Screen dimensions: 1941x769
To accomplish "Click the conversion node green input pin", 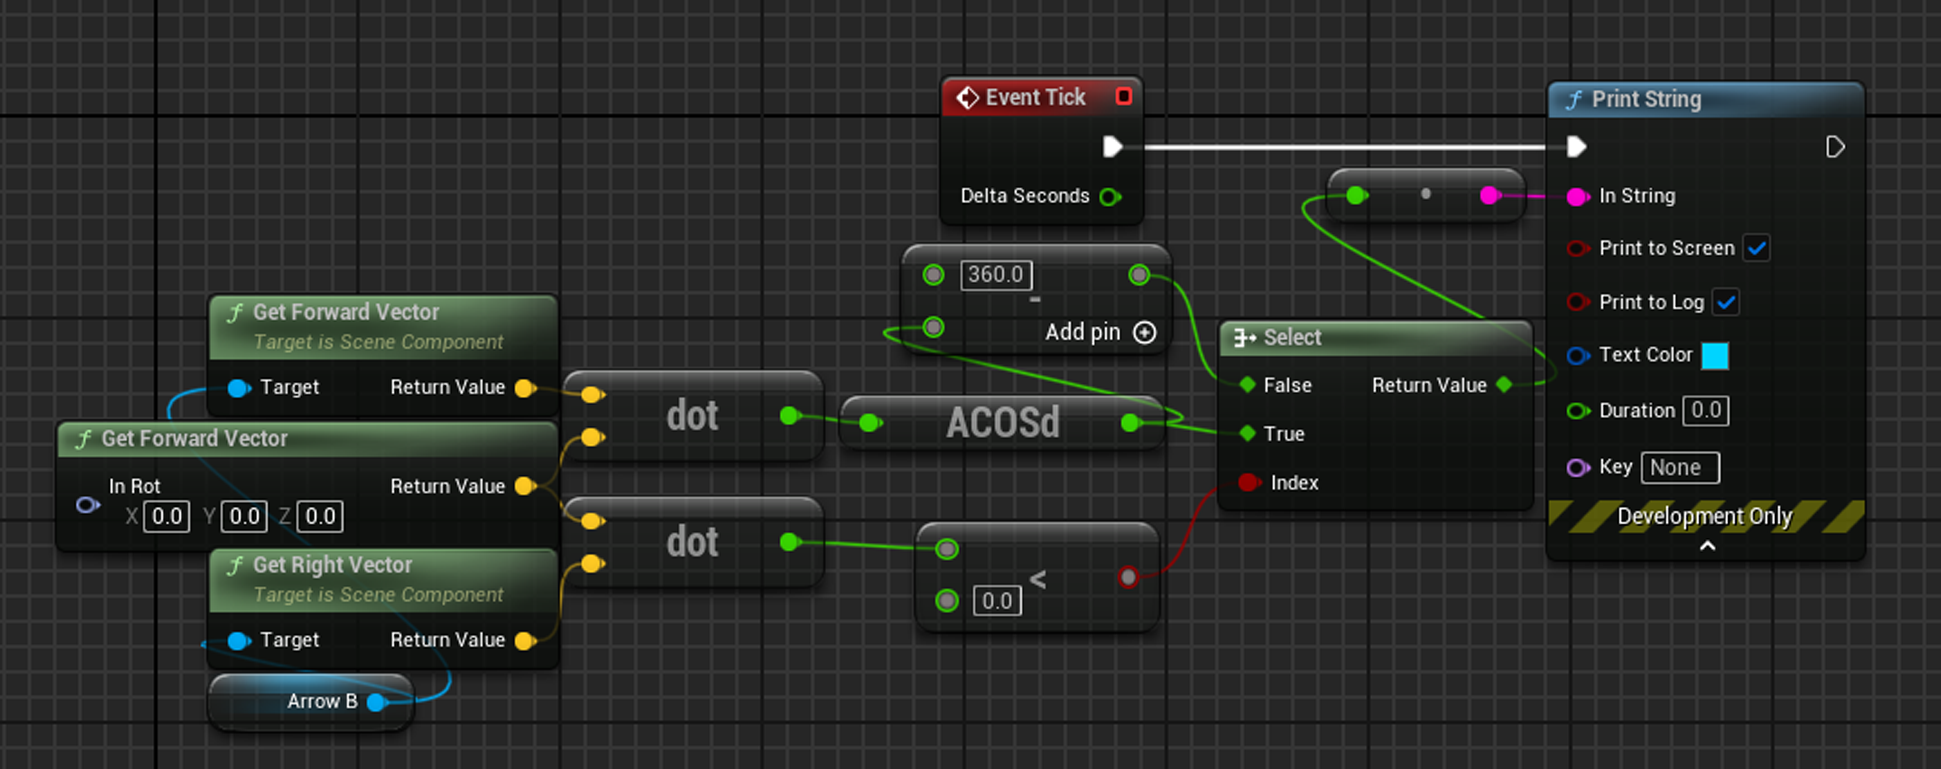I will tap(1355, 195).
